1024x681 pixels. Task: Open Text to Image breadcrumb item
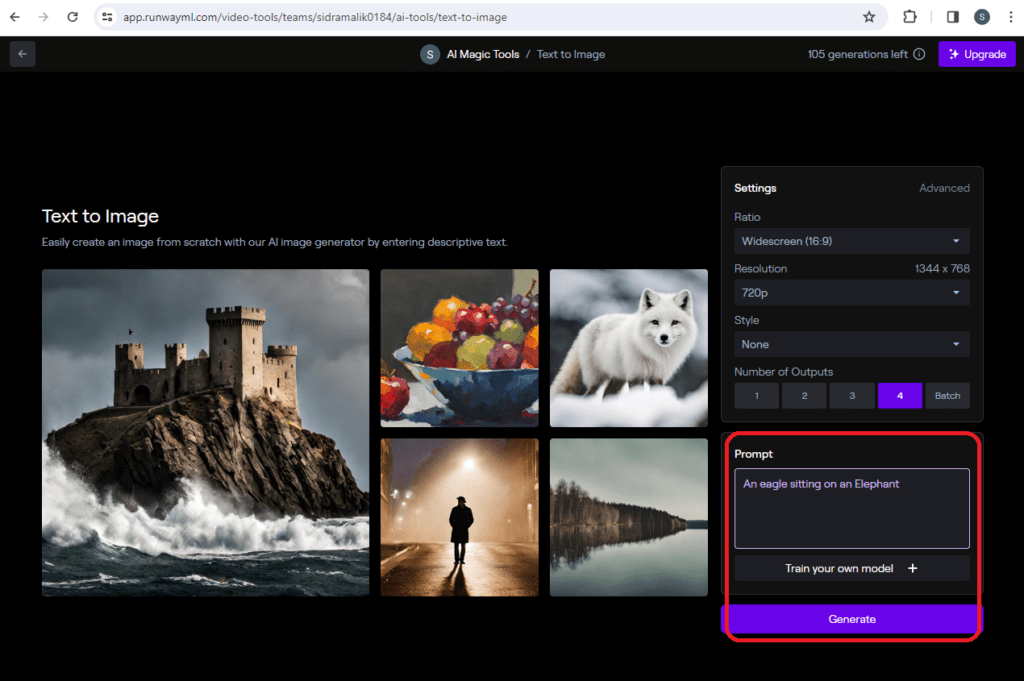click(x=570, y=54)
